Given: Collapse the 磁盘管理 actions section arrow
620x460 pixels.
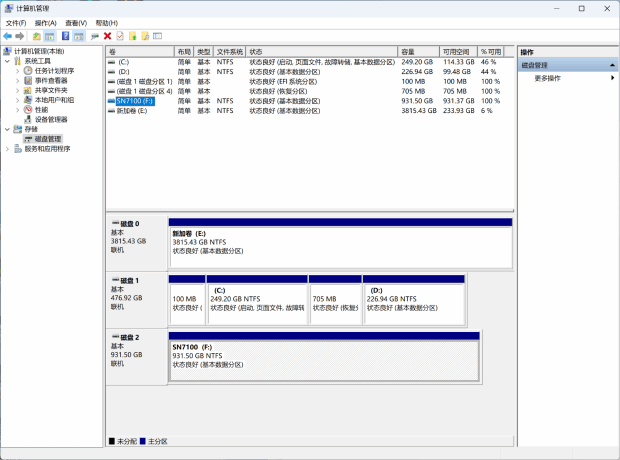Looking at the screenshot, I should 612,65.
